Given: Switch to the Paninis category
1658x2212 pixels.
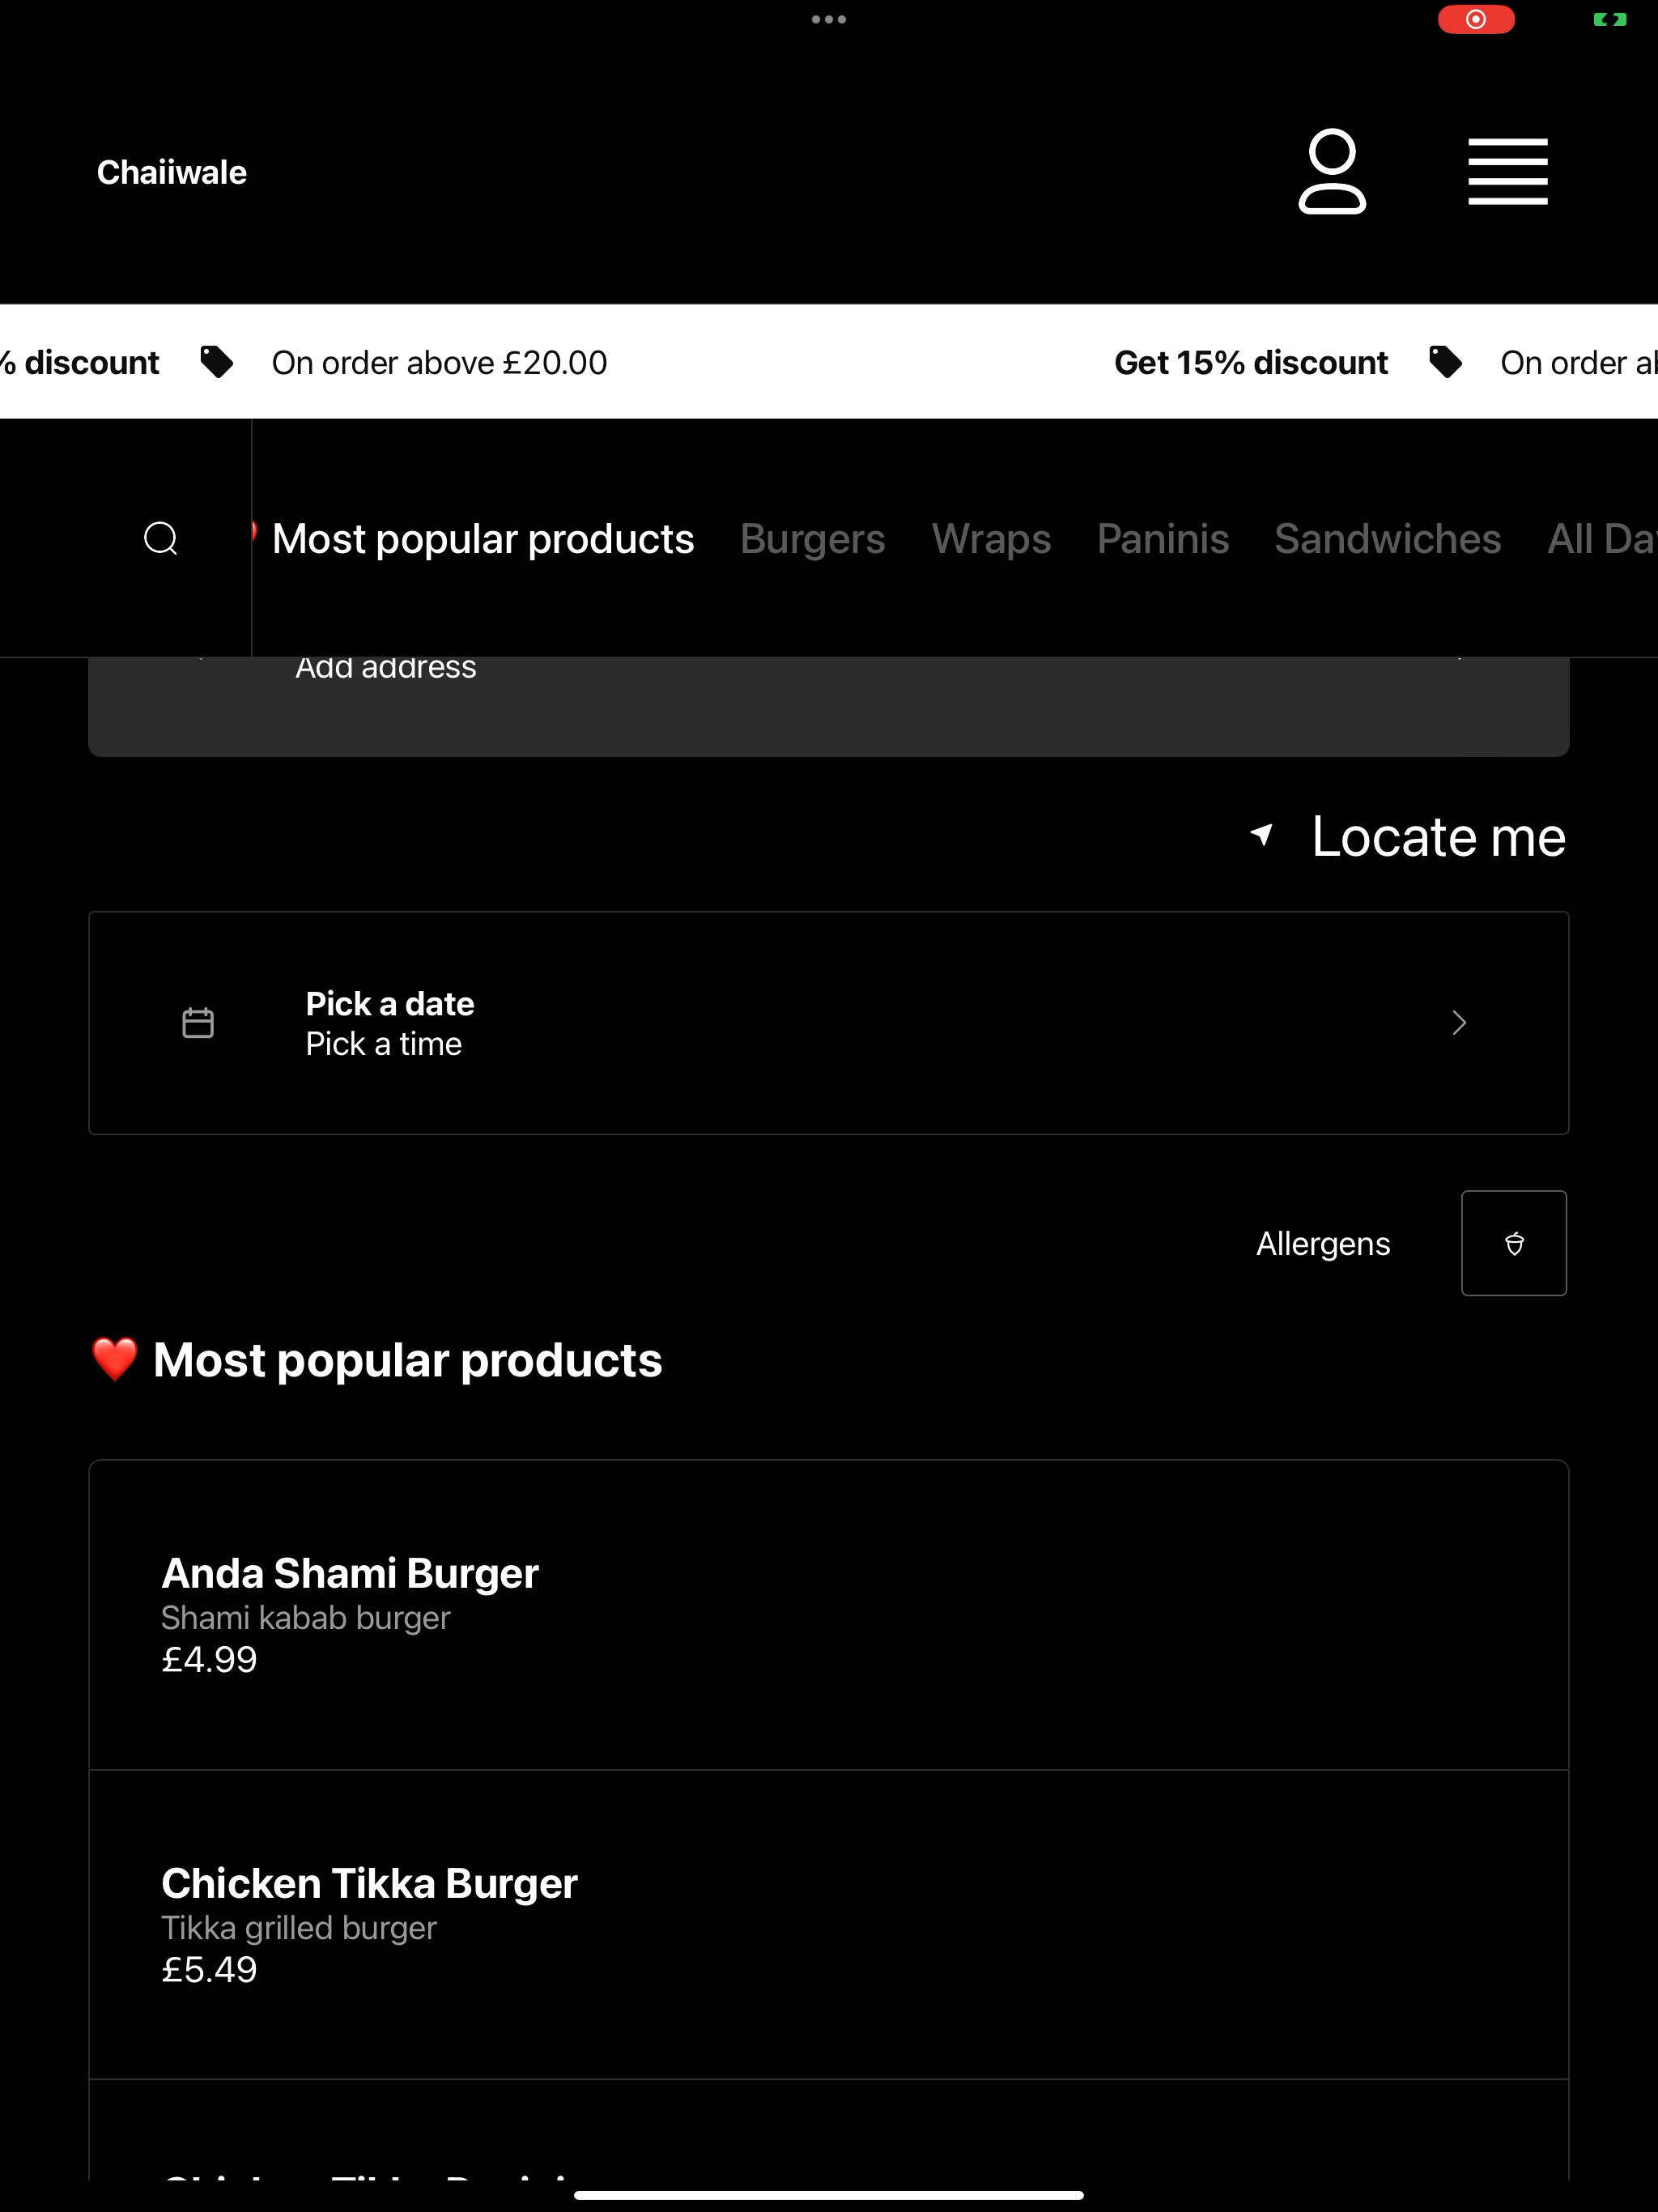Looking at the screenshot, I should click(1163, 539).
